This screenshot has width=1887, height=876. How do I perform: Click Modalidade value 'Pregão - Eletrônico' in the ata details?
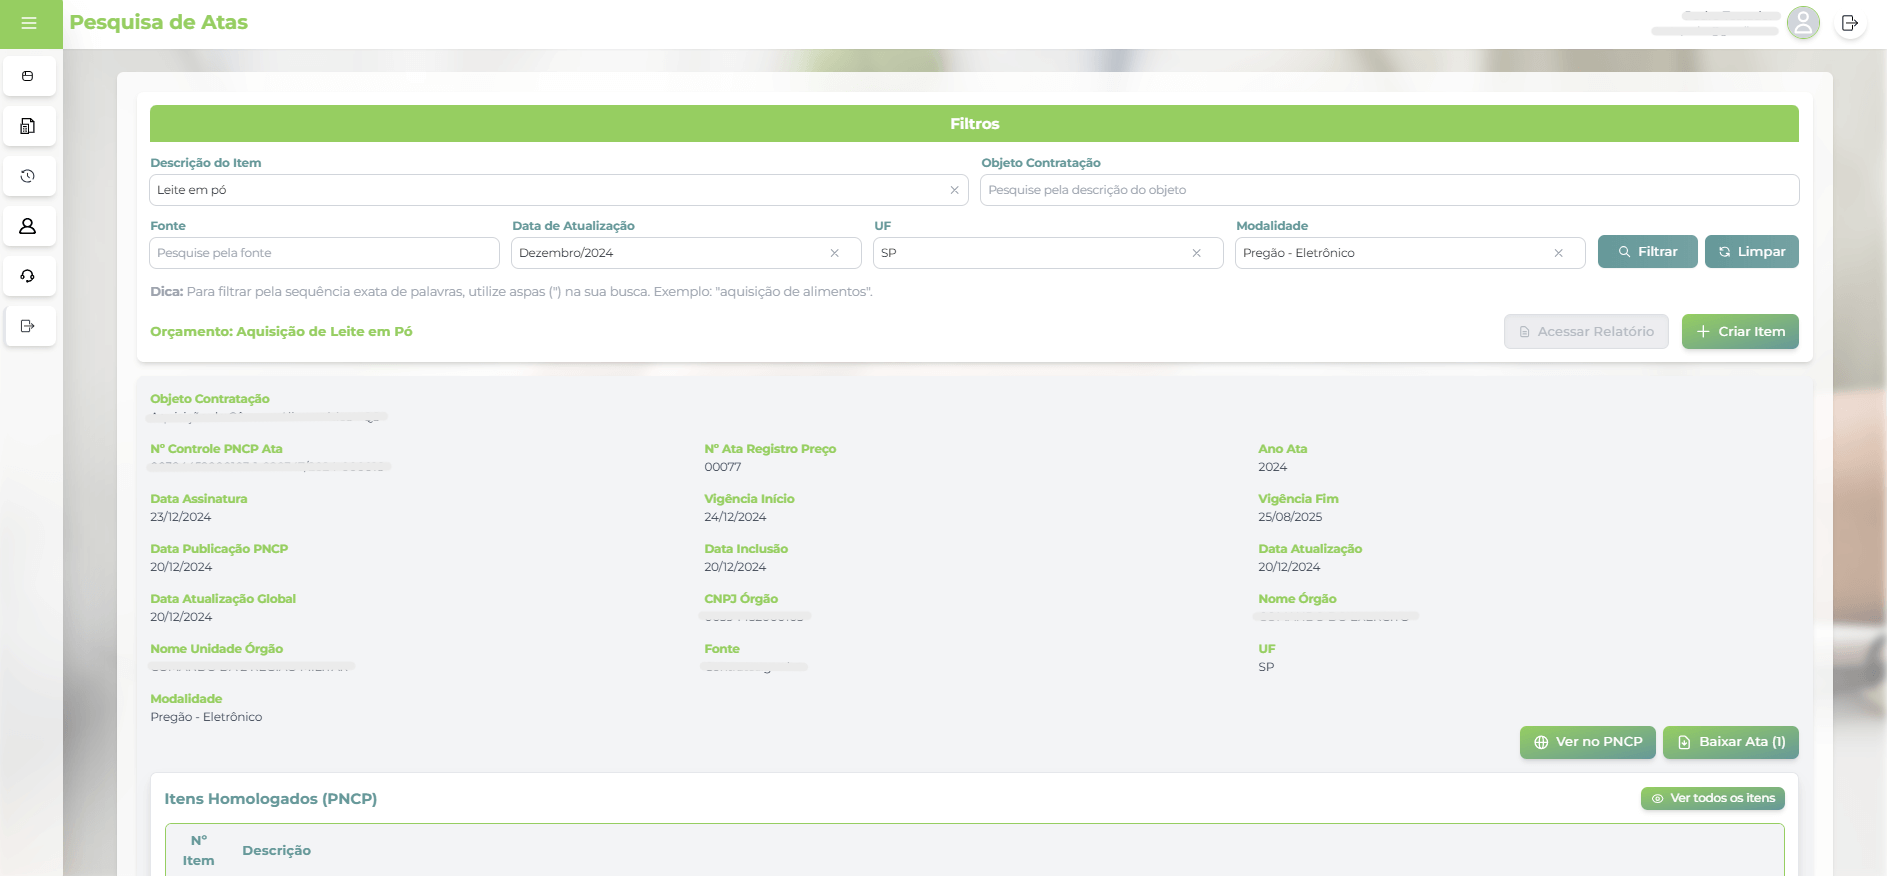(x=206, y=717)
